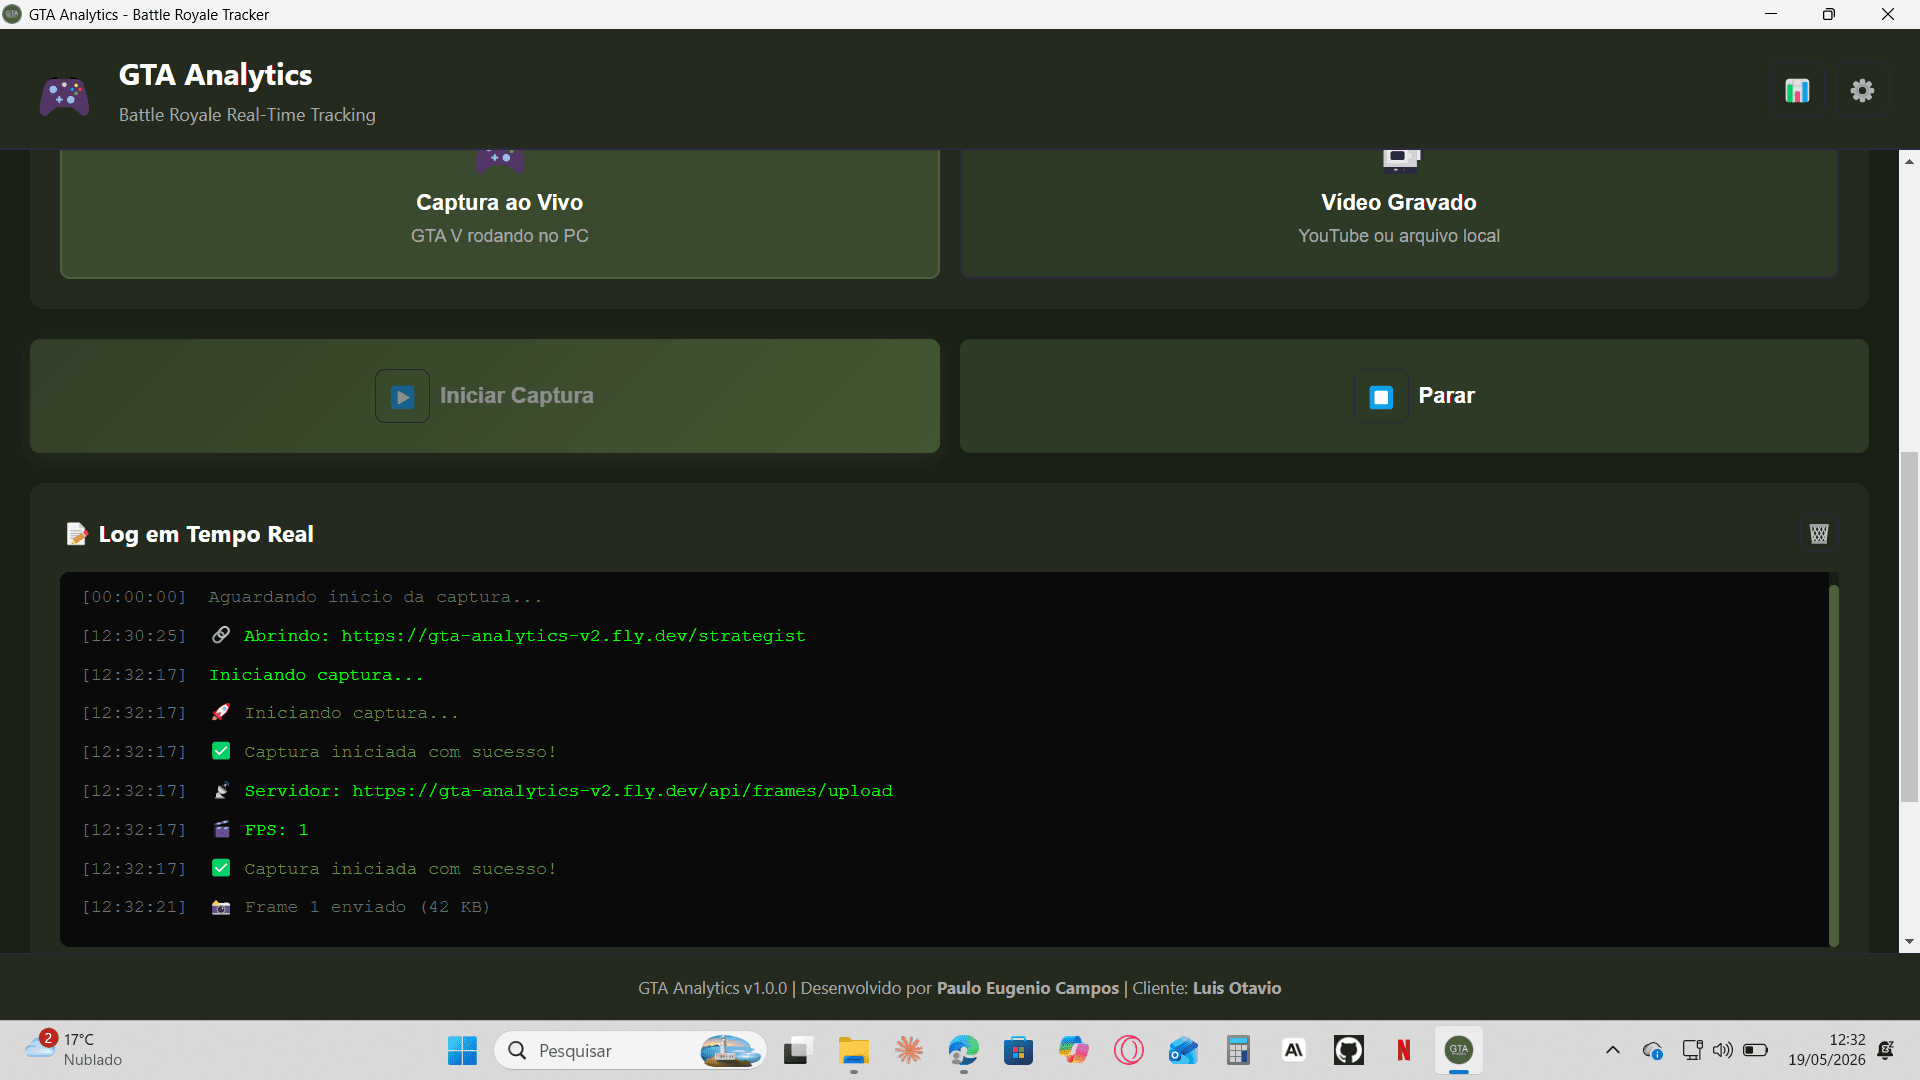The image size is (1920, 1080).
Task: Click the page scroll-down arrow
Action: 1909,942
